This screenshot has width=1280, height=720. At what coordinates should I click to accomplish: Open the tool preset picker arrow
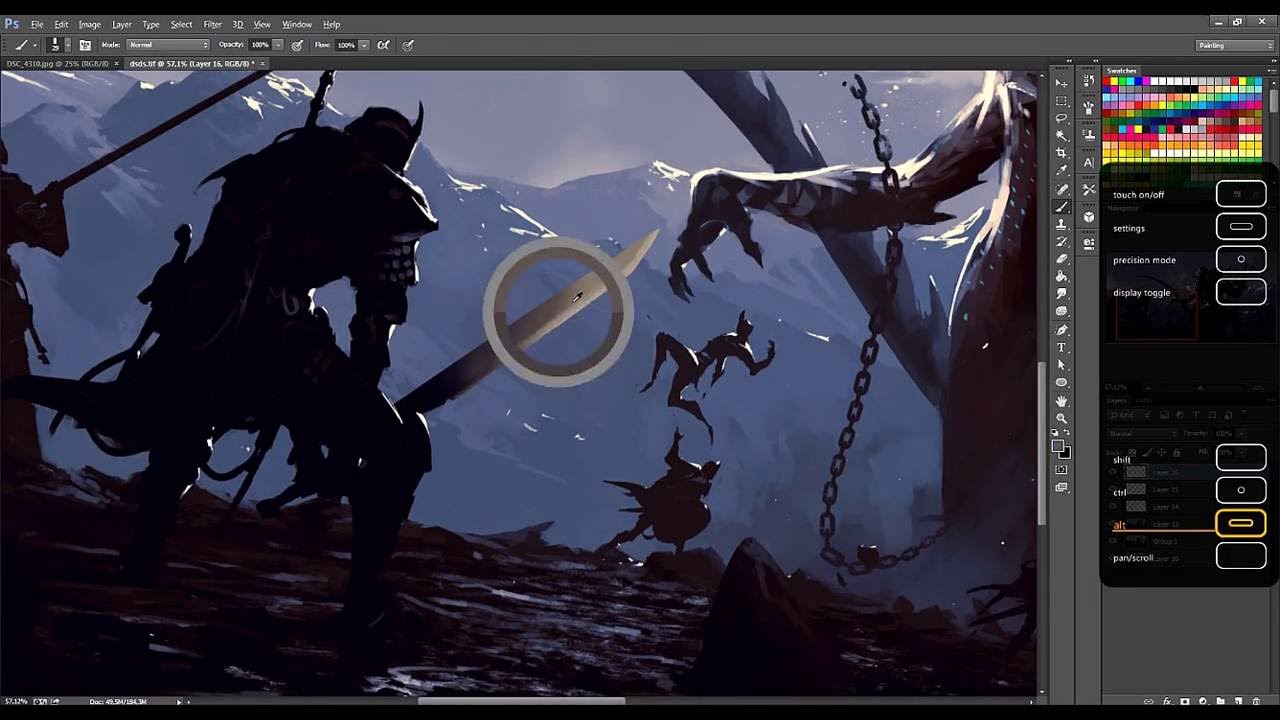tap(34, 45)
